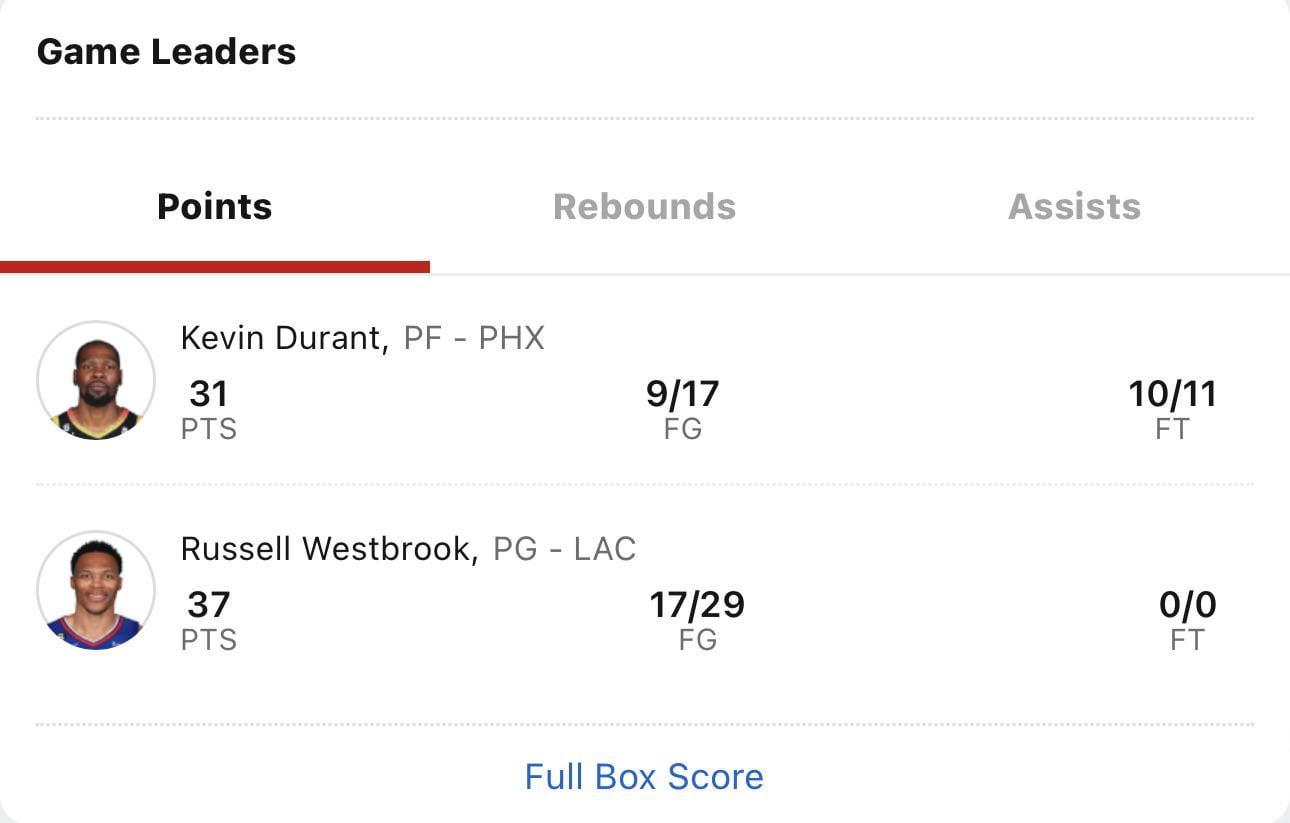Switch to the Rebounds tab

644,206
